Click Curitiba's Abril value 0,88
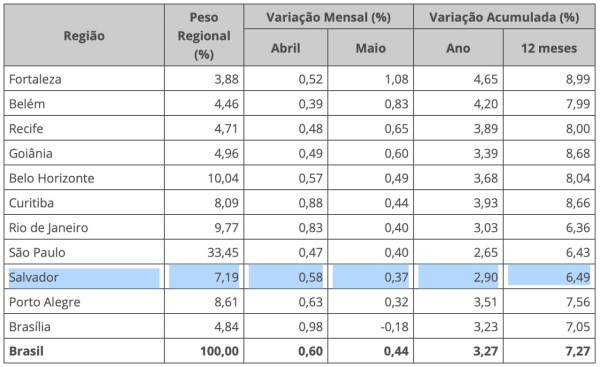The image size is (600, 367). [311, 203]
